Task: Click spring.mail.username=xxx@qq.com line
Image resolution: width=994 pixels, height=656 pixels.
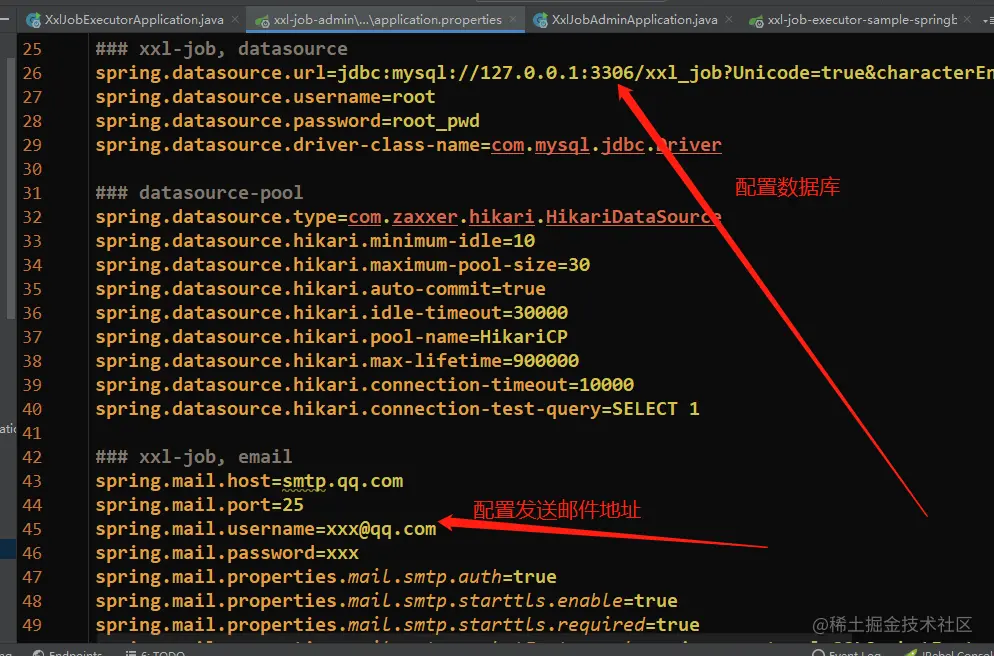Action: coord(266,529)
